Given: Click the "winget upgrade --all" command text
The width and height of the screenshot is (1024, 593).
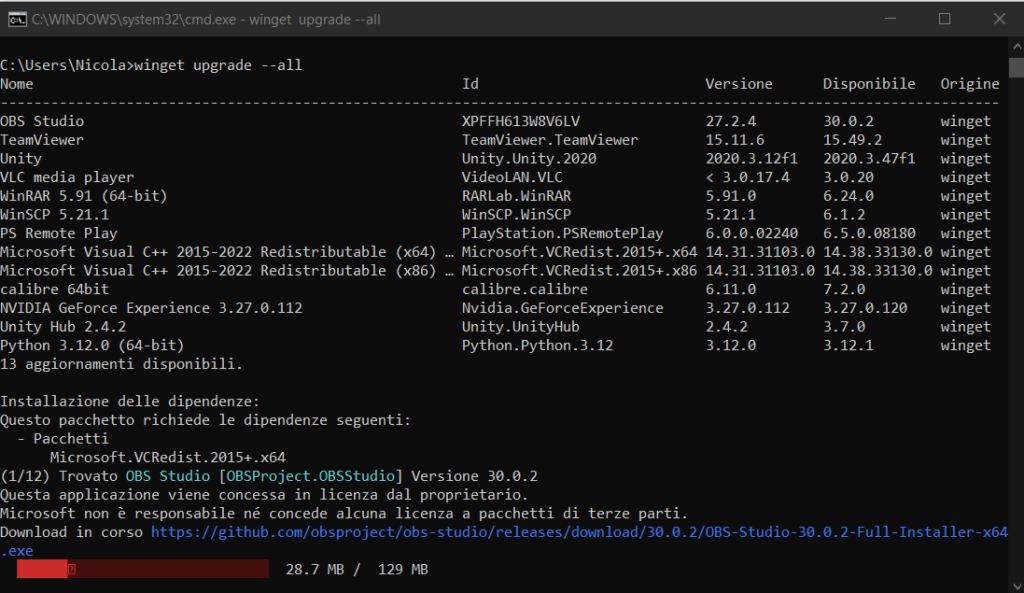Looking at the screenshot, I should [x=218, y=65].
